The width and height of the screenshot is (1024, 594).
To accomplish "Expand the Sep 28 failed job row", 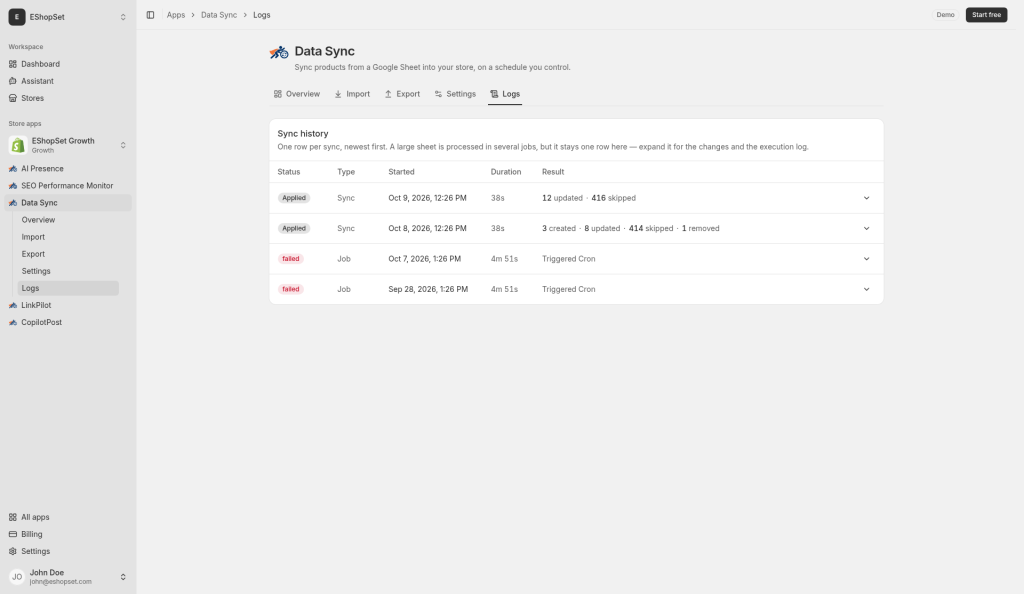I will click(867, 289).
